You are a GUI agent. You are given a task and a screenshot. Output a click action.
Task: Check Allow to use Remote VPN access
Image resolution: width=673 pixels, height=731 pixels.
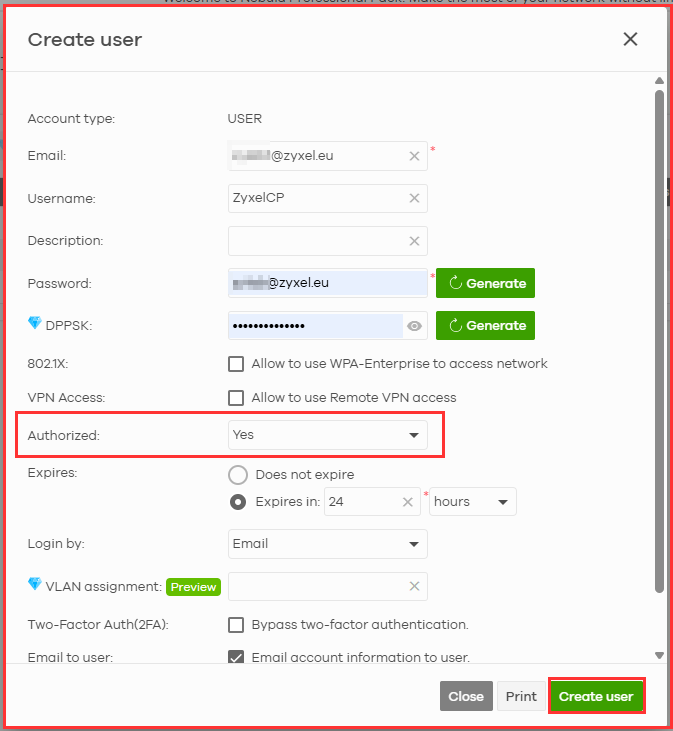pos(236,398)
